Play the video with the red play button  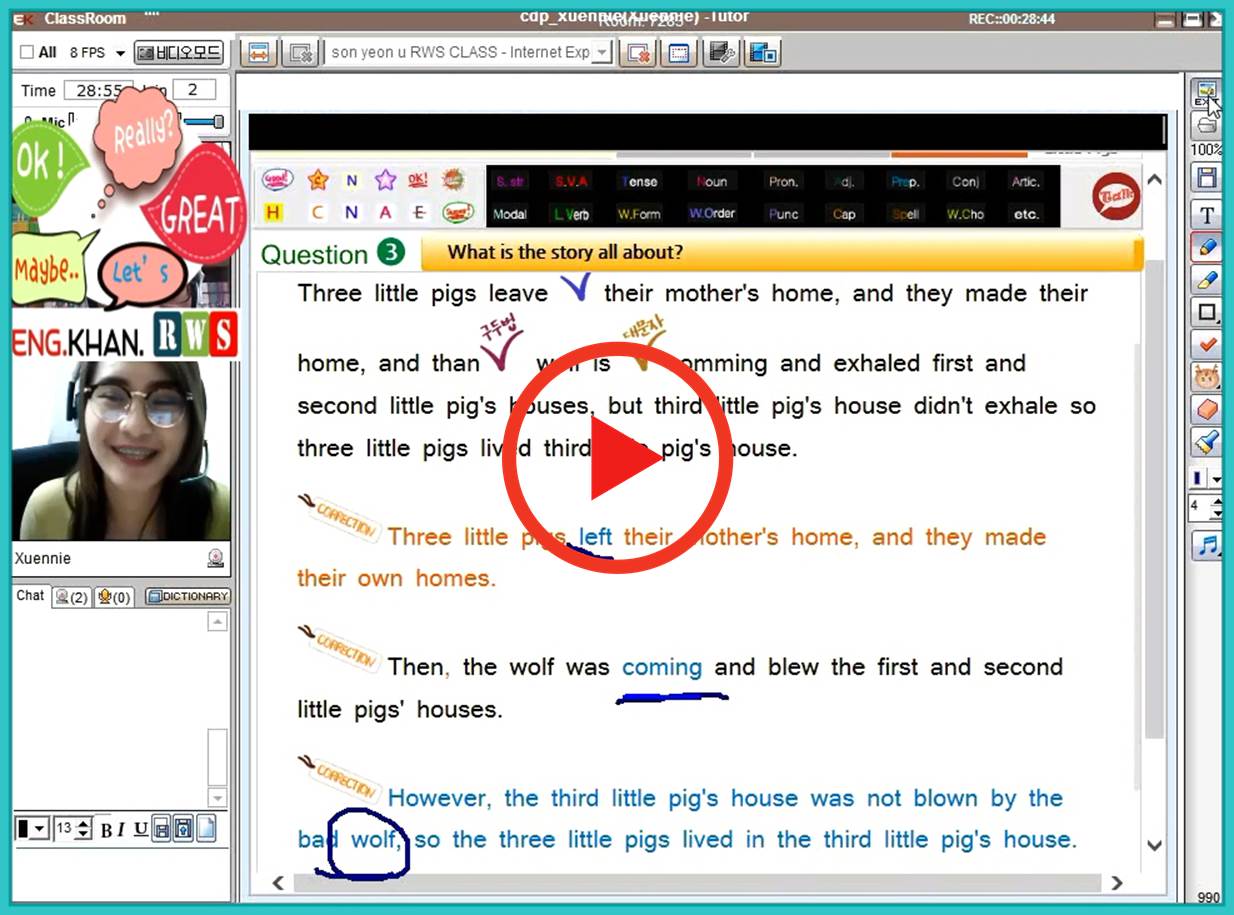tap(617, 457)
